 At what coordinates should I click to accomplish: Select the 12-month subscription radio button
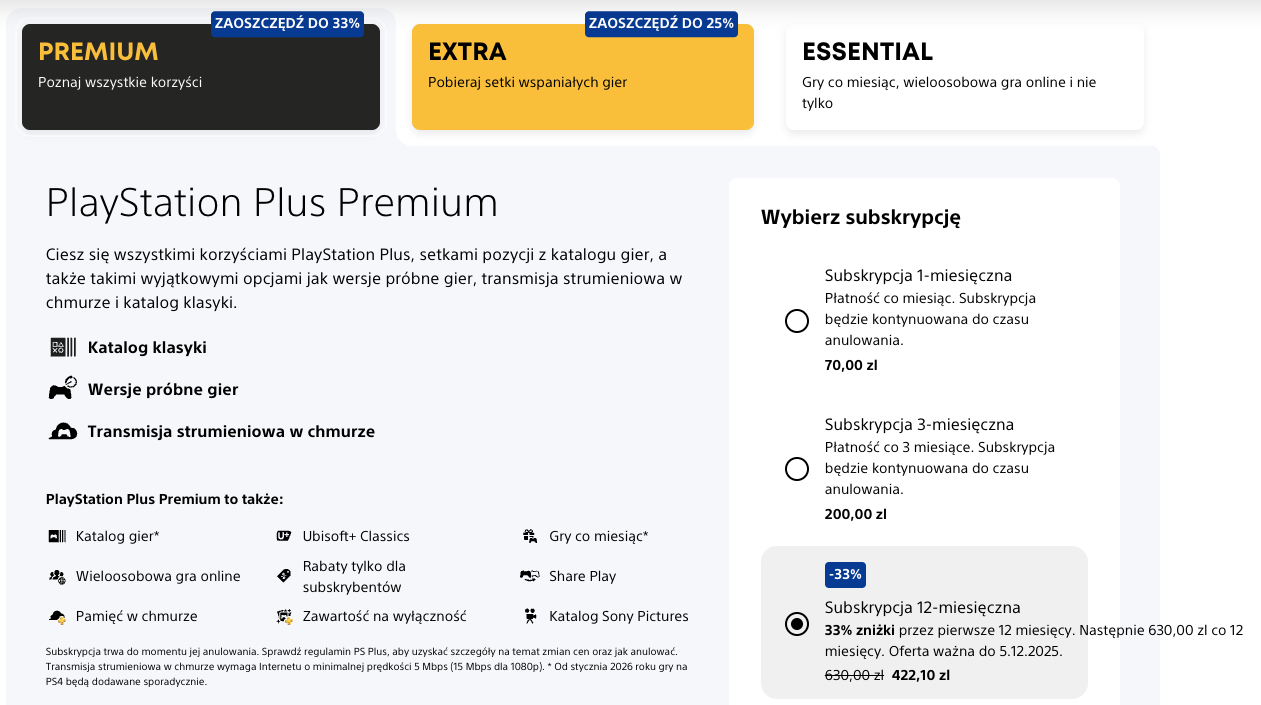pyautogui.click(x=797, y=624)
